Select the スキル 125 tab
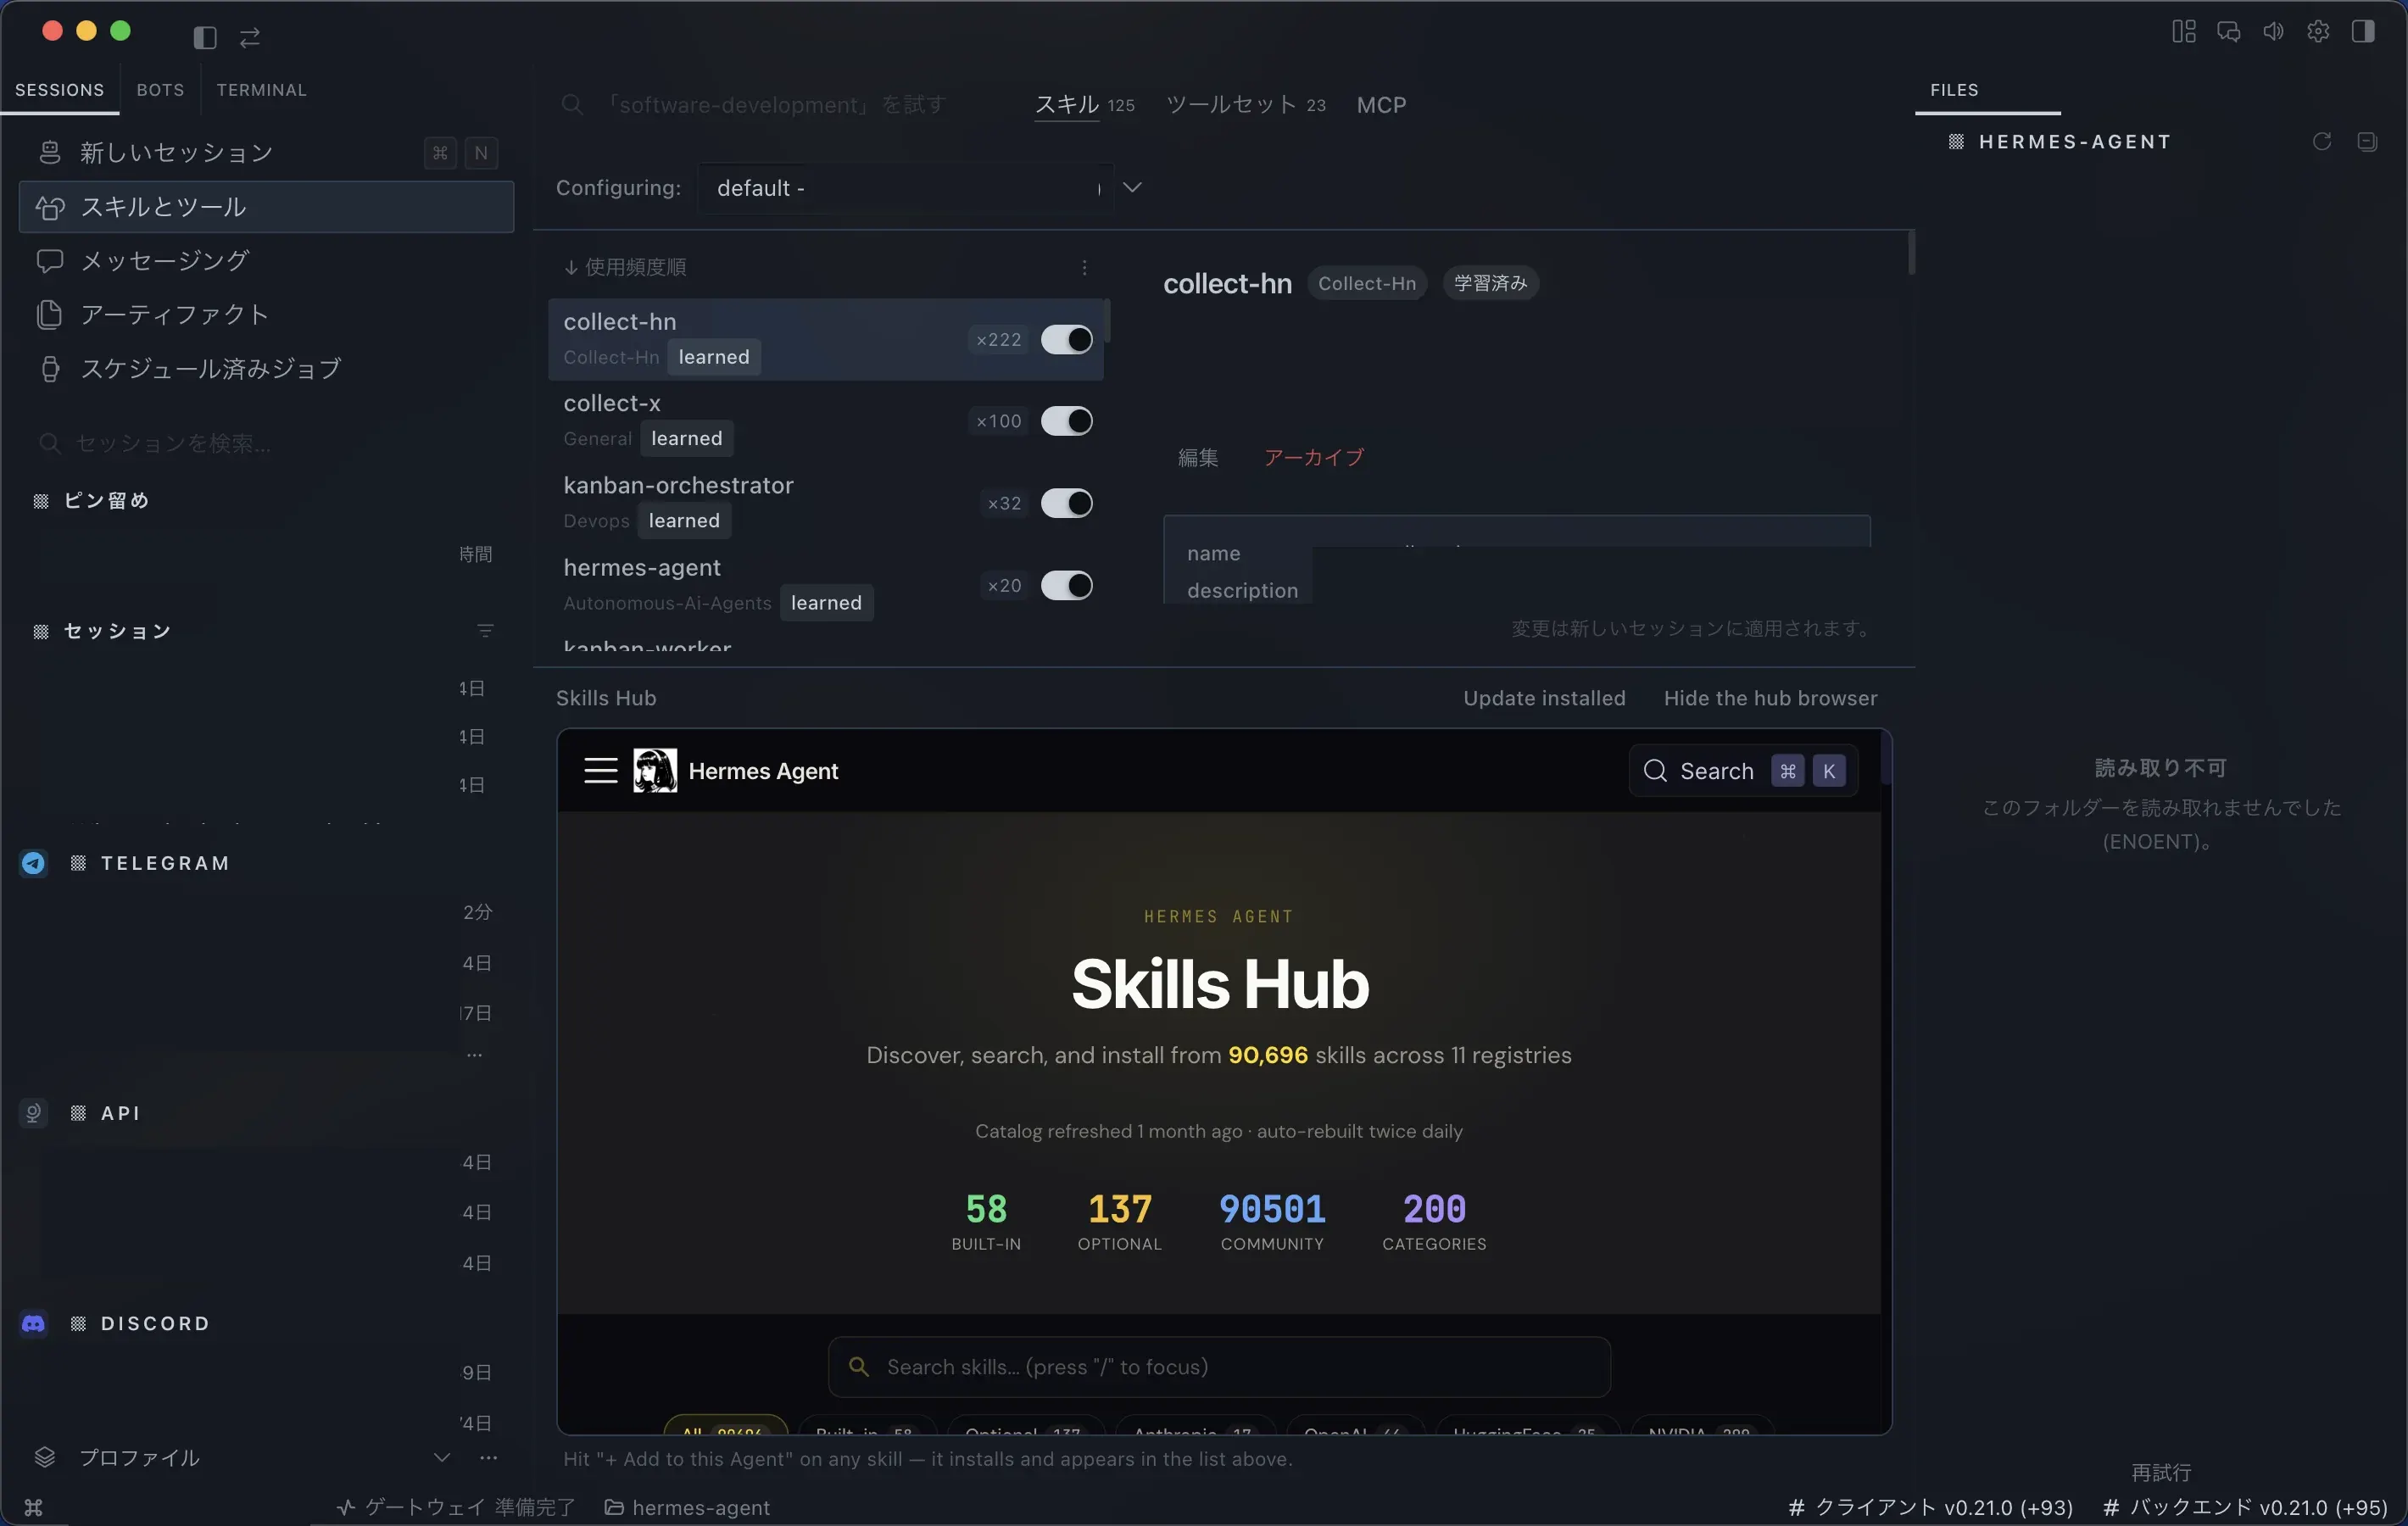Screen dimensions: 2408x1526 coord(1085,105)
